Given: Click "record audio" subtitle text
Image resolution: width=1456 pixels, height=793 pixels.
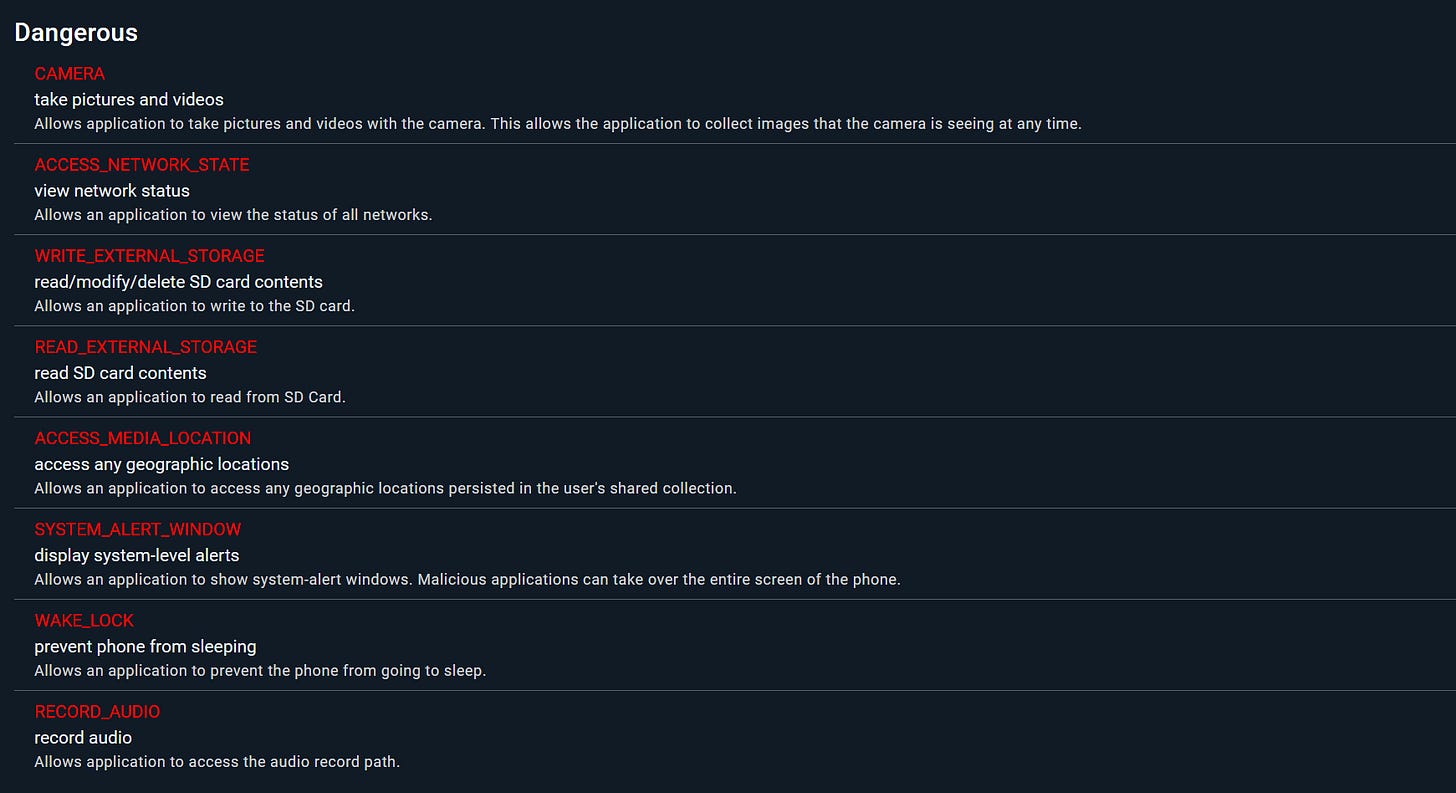Looking at the screenshot, I should tap(83, 737).
